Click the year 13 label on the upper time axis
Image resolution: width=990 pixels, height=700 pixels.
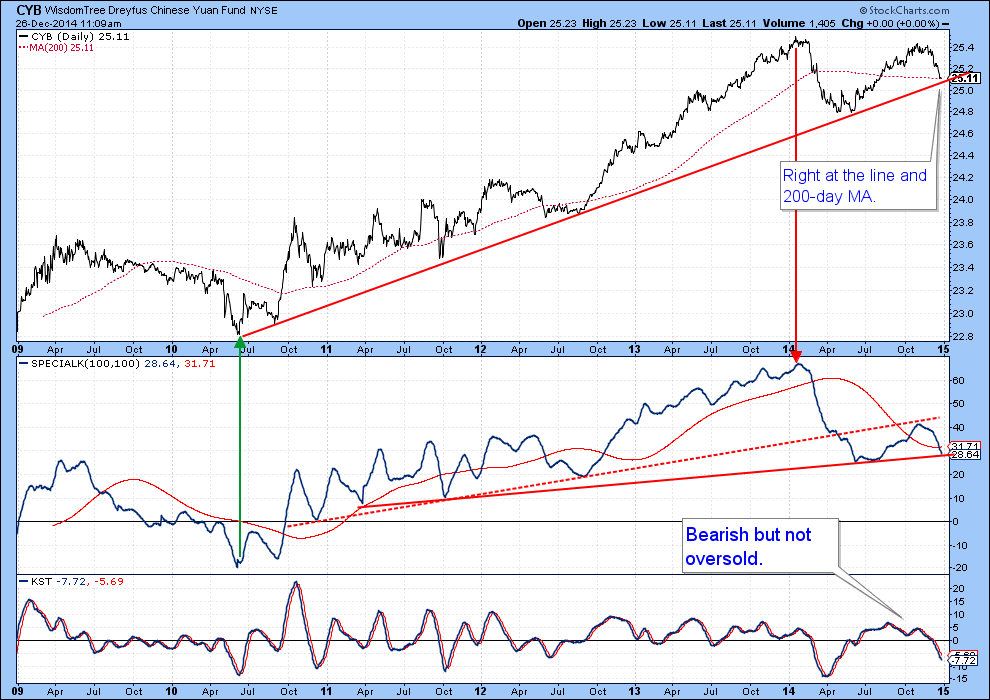pyautogui.click(x=635, y=349)
